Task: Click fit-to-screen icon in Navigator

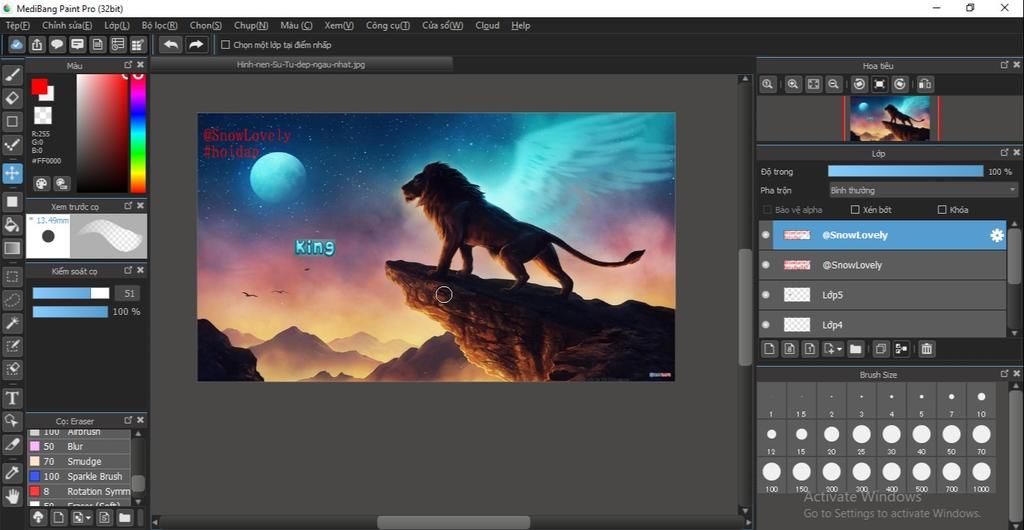Action: [814, 84]
